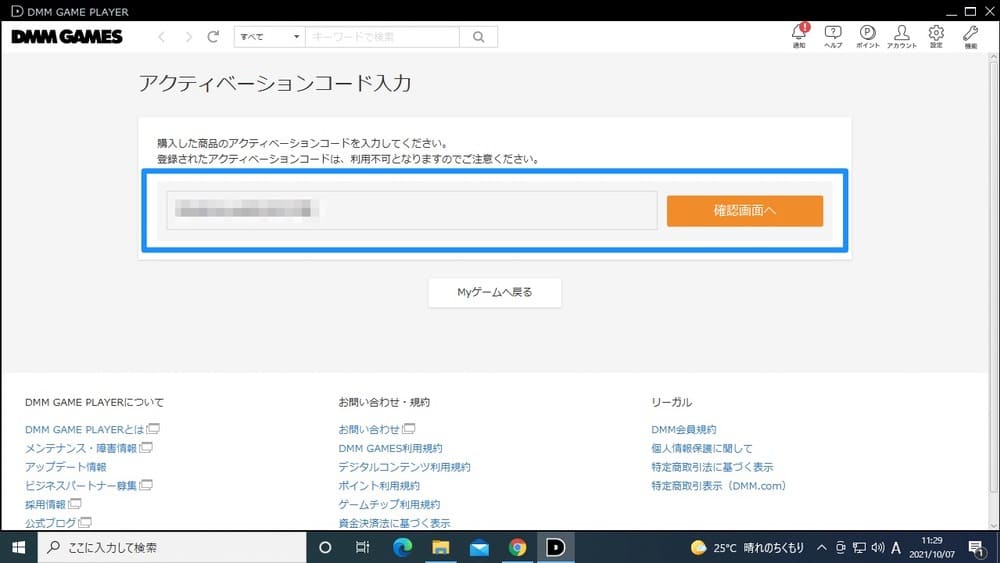The image size is (1000, 563).
Task: Click the search magnifier icon
Action: point(478,37)
